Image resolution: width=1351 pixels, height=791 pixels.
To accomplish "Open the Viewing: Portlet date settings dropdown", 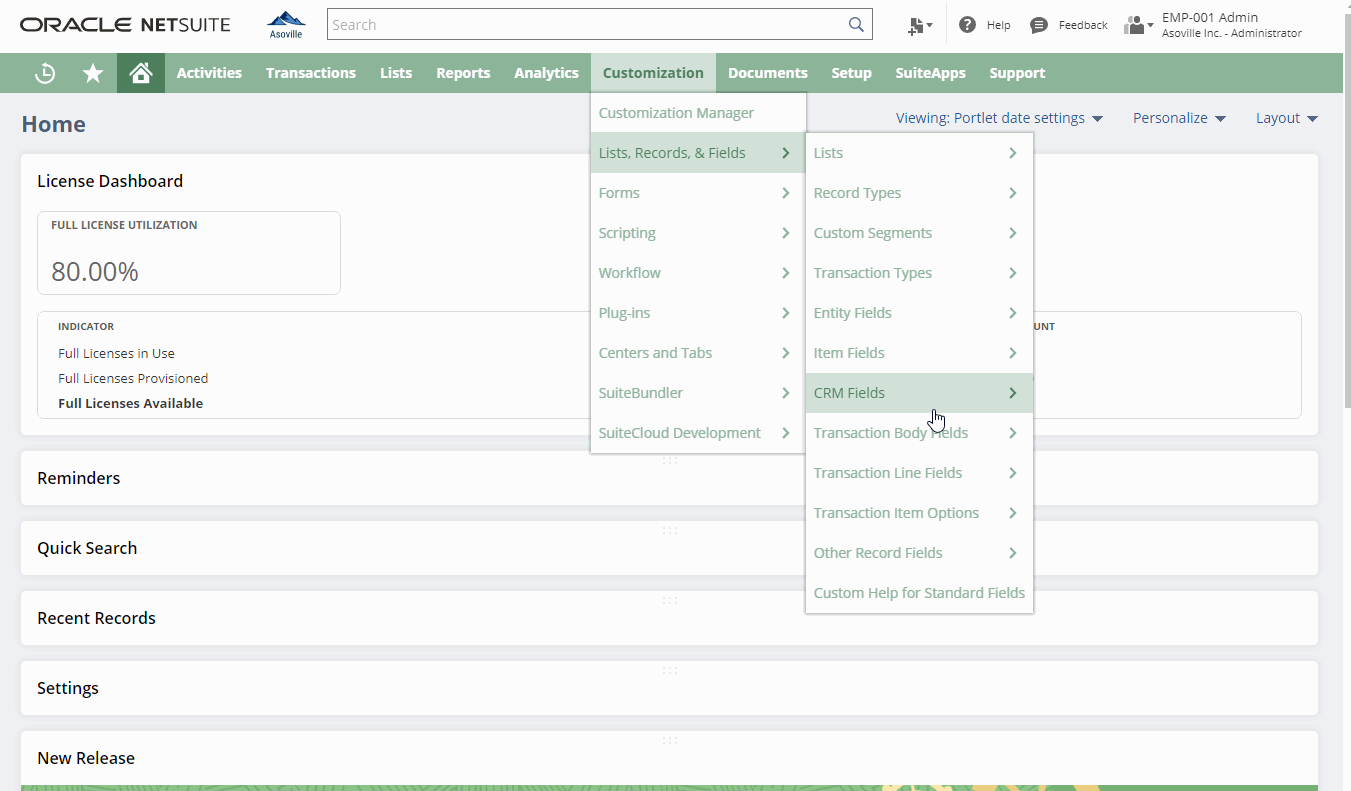I will [x=999, y=118].
